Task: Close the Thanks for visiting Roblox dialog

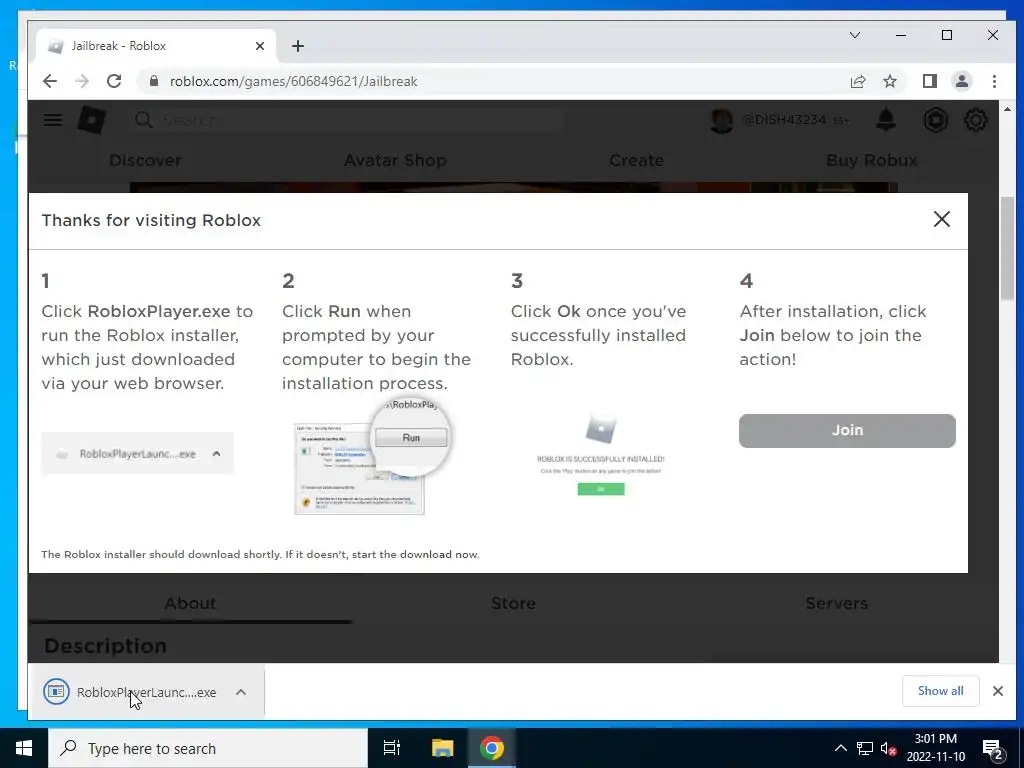Action: click(x=942, y=219)
